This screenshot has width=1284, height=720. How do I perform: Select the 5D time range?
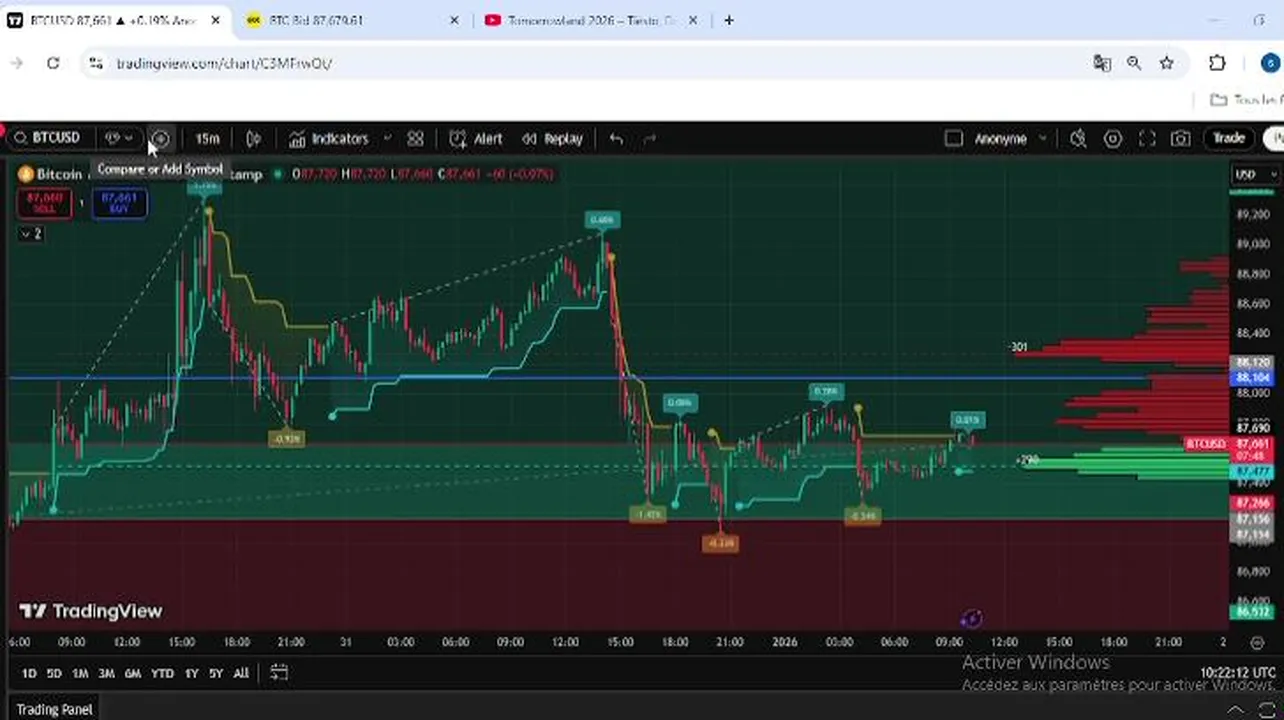coord(54,673)
